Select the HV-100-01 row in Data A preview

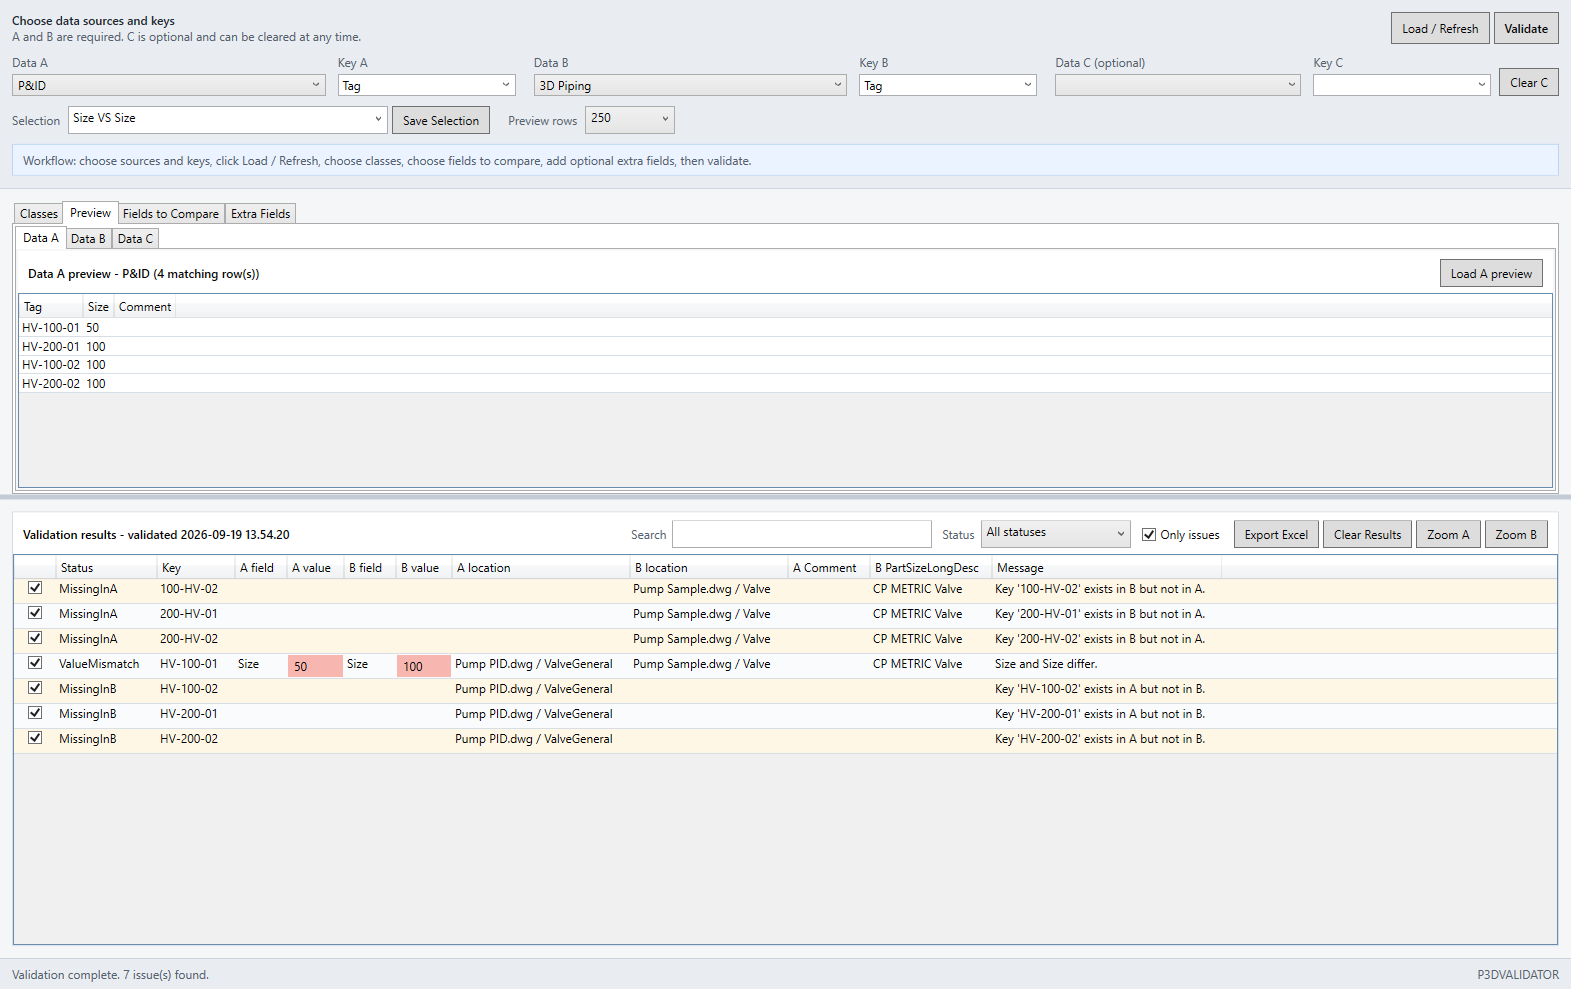[785, 328]
